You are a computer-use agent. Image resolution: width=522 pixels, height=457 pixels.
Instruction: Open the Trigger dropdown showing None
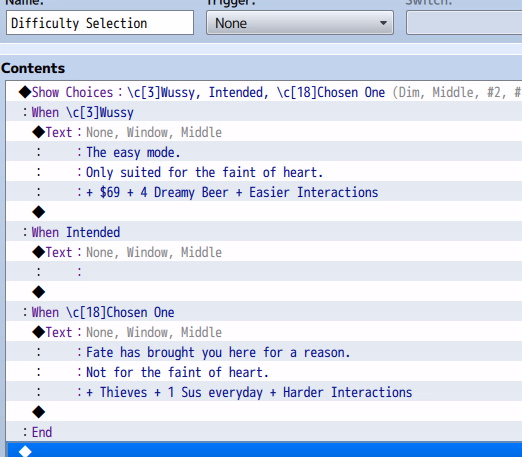pyautogui.click(x=300, y=23)
